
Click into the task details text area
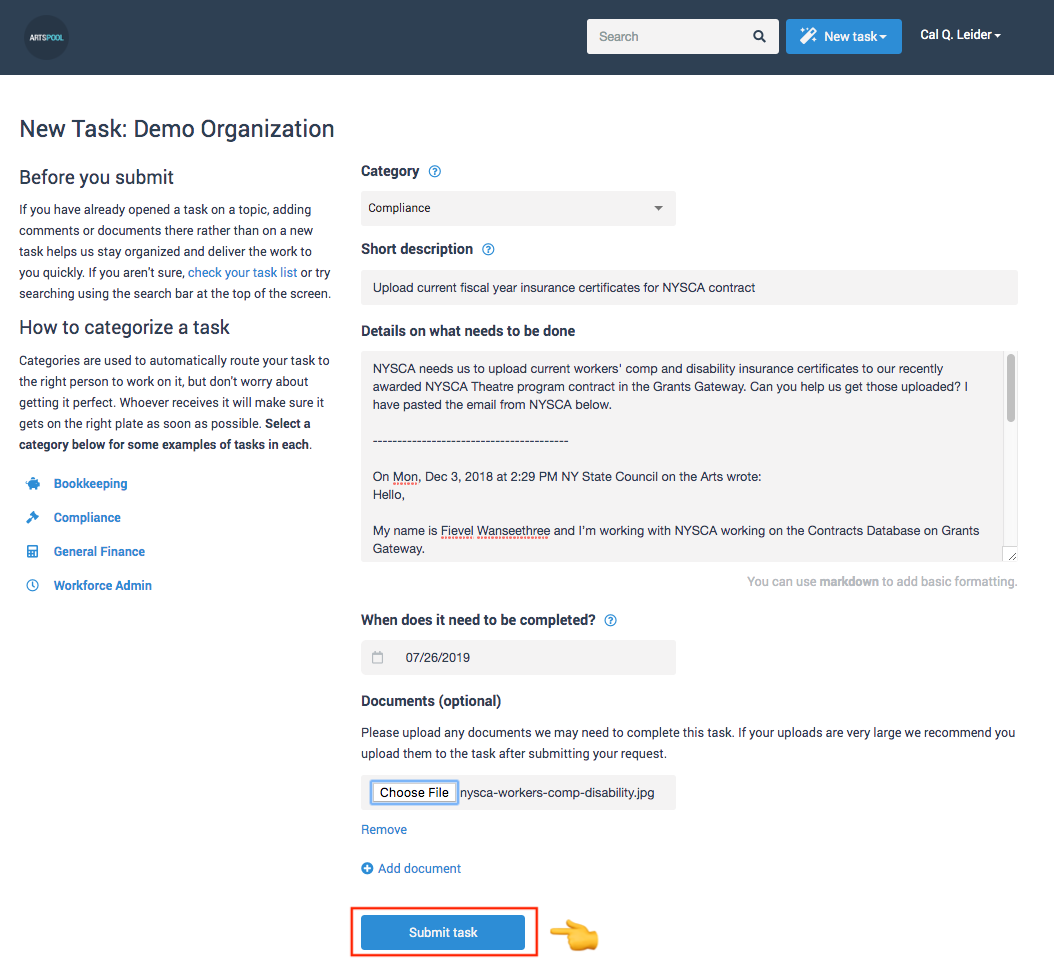pyautogui.click(x=682, y=456)
